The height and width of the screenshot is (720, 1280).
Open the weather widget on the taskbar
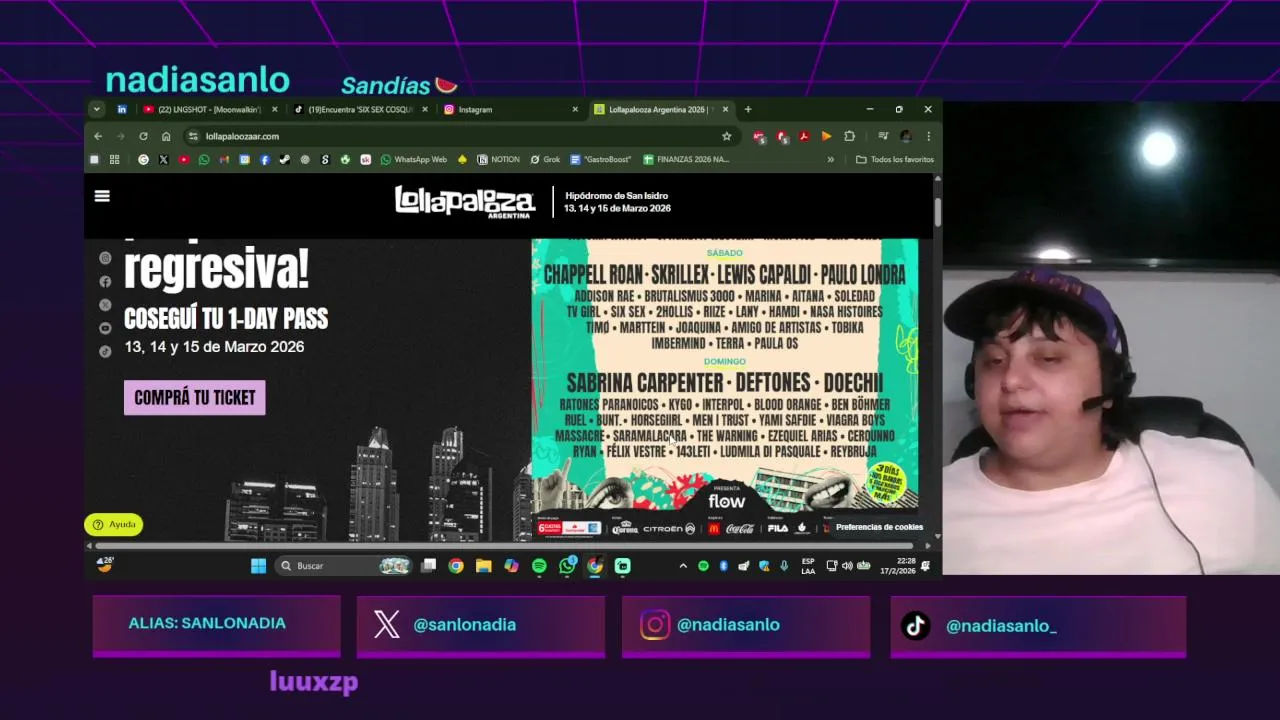105,565
